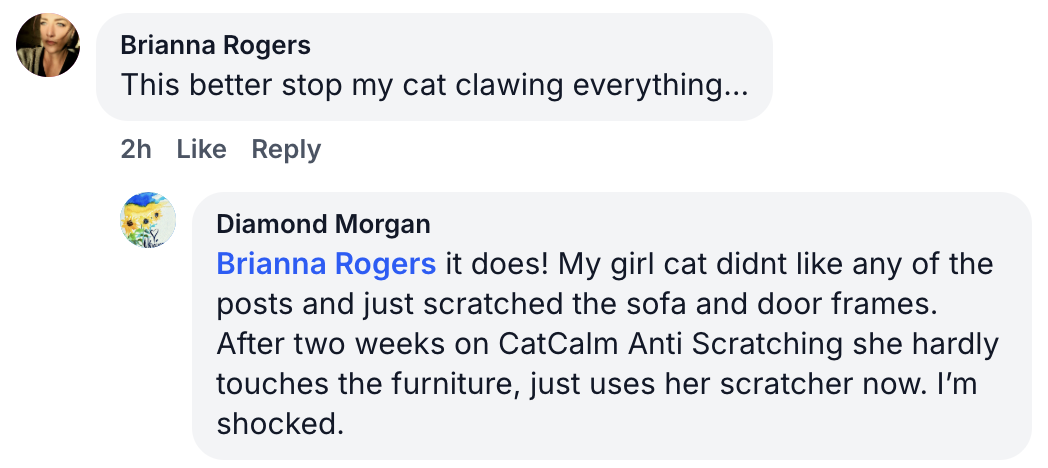The width and height of the screenshot is (1048, 468).
Task: Open Brianna Rogers' profile picture
Action: [x=48, y=46]
